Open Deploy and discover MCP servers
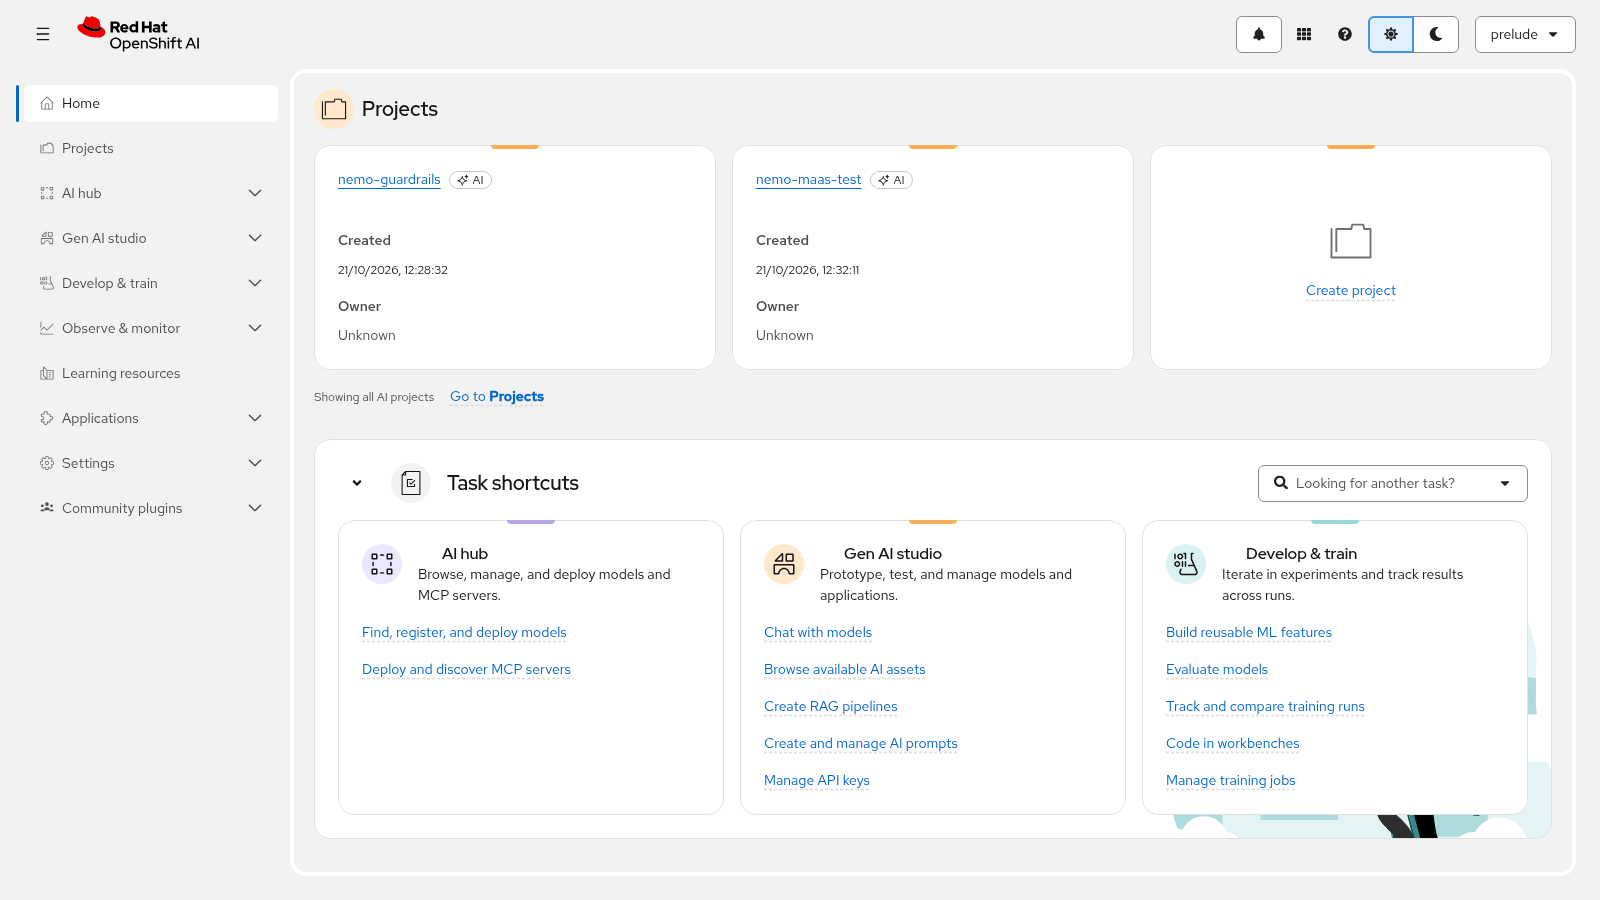Screen dimensions: 1600x900 click(x=466, y=670)
